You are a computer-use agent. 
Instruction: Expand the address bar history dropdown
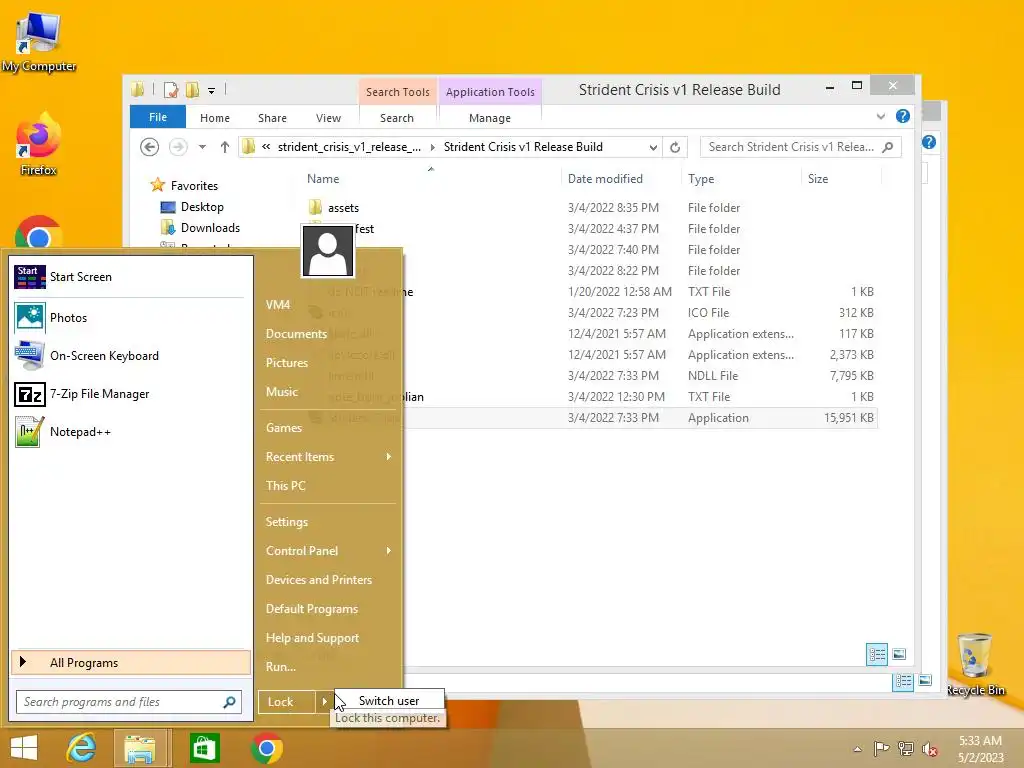coord(653,148)
